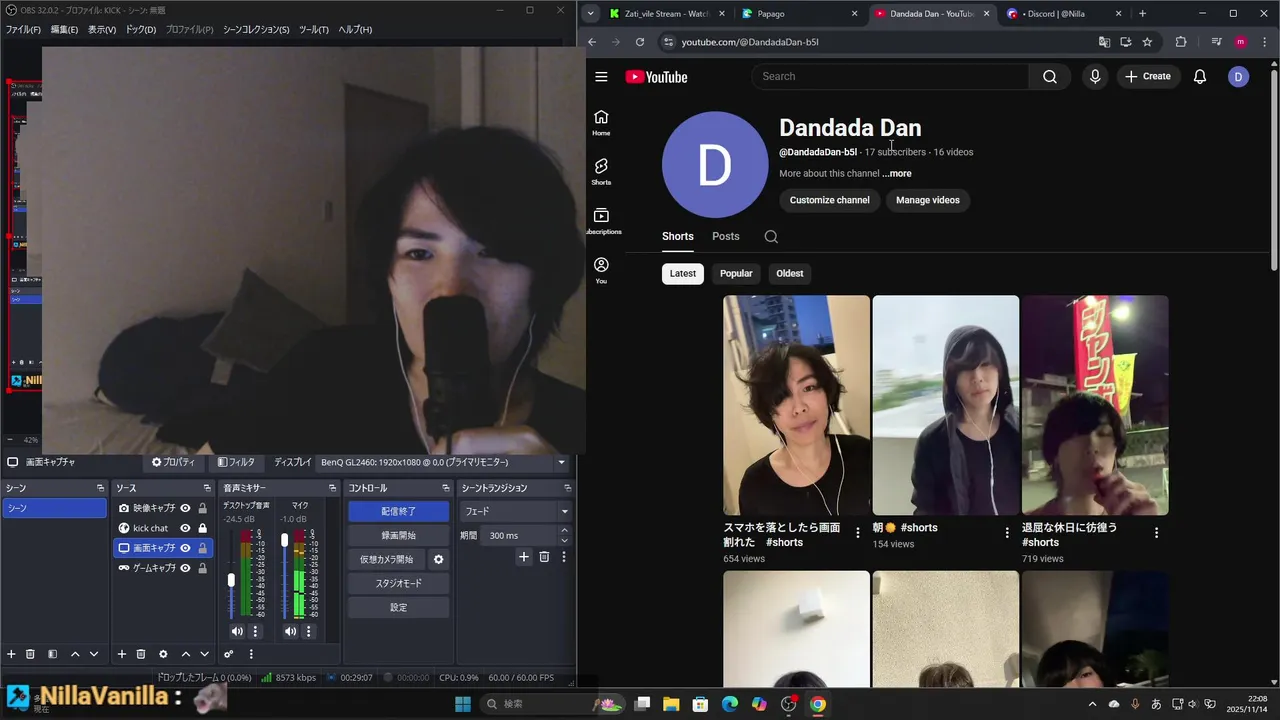Open Chrome extensions puzzle icon
This screenshot has width=1280, height=720.
coord(1181,42)
